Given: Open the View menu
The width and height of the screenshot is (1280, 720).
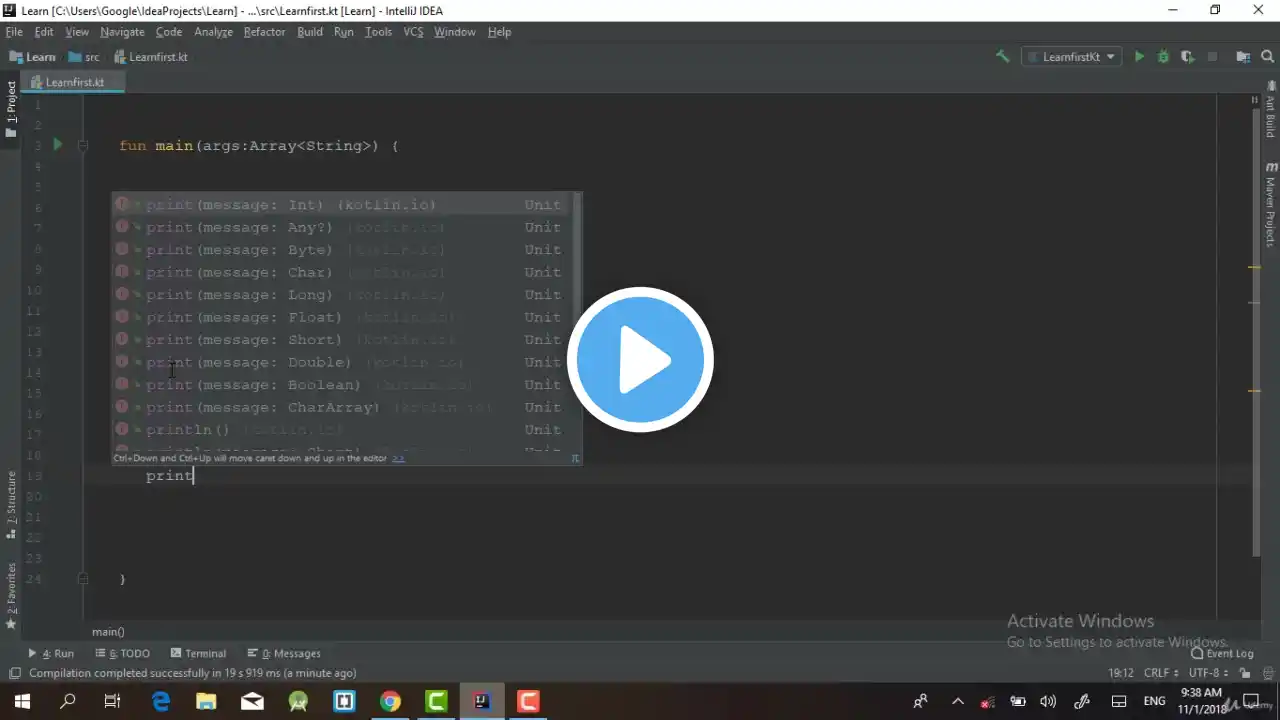Looking at the screenshot, I should click(77, 32).
